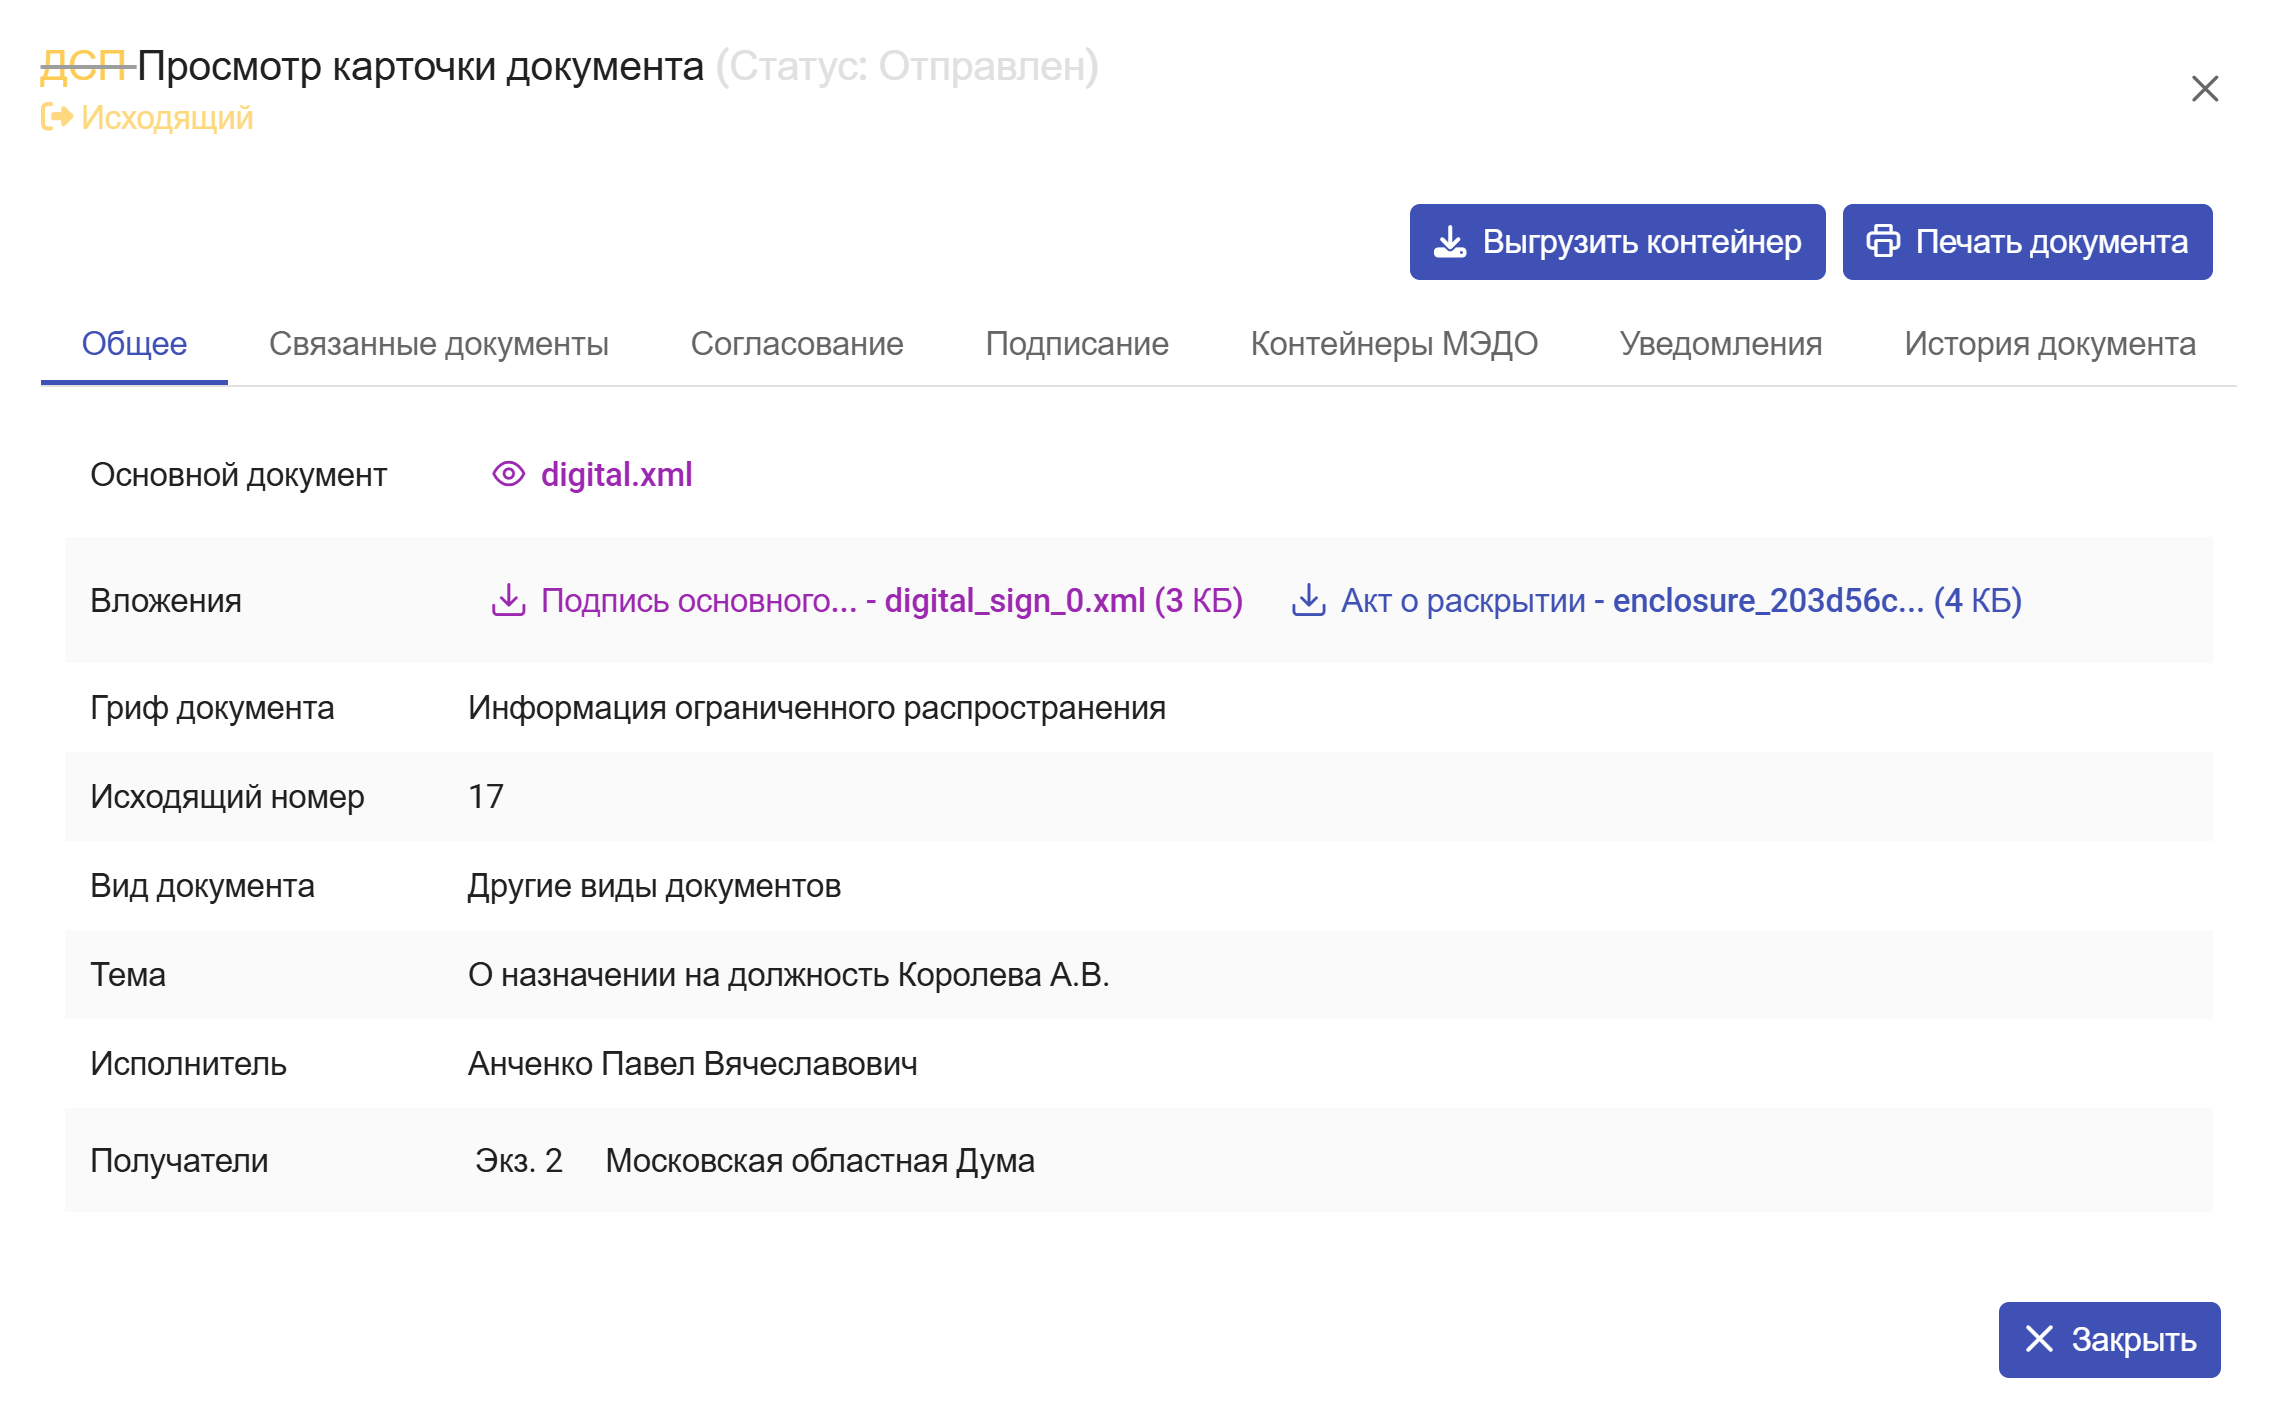The height and width of the screenshot is (1402, 2278).
Task: Click the Основной документ field label
Action: 238,475
